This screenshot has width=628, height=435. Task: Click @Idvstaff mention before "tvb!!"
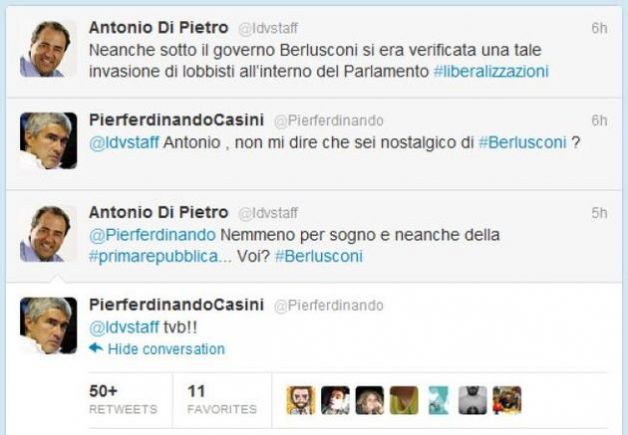click(x=124, y=327)
